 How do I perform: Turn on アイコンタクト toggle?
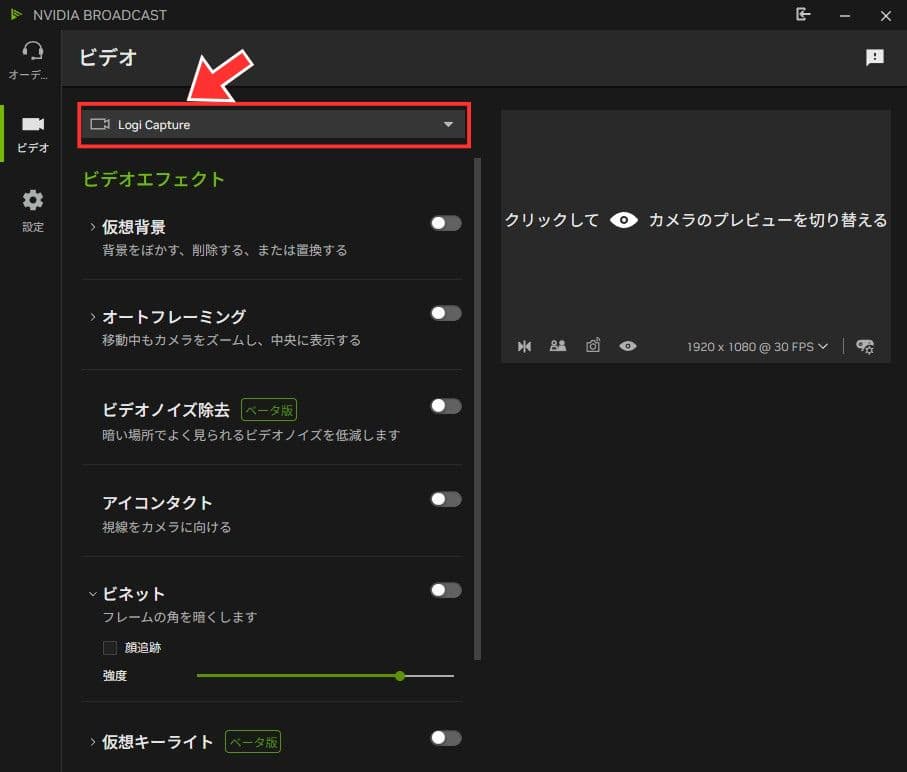pos(446,499)
